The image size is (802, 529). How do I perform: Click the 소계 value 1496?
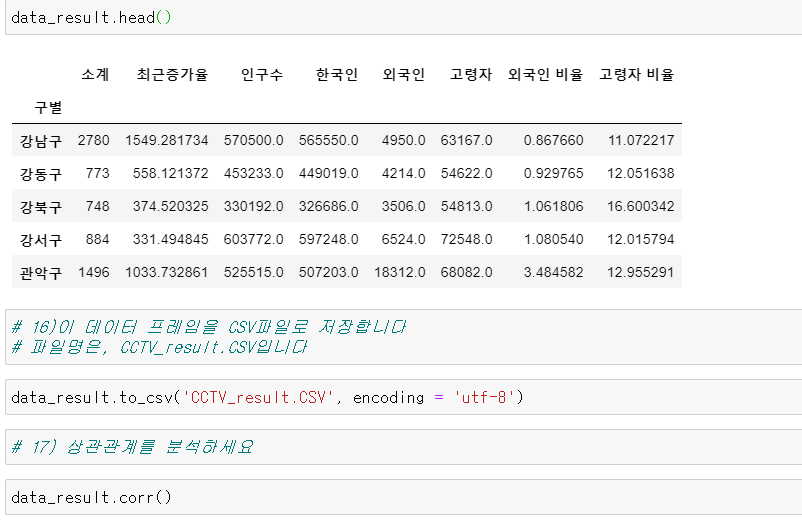coord(94,272)
